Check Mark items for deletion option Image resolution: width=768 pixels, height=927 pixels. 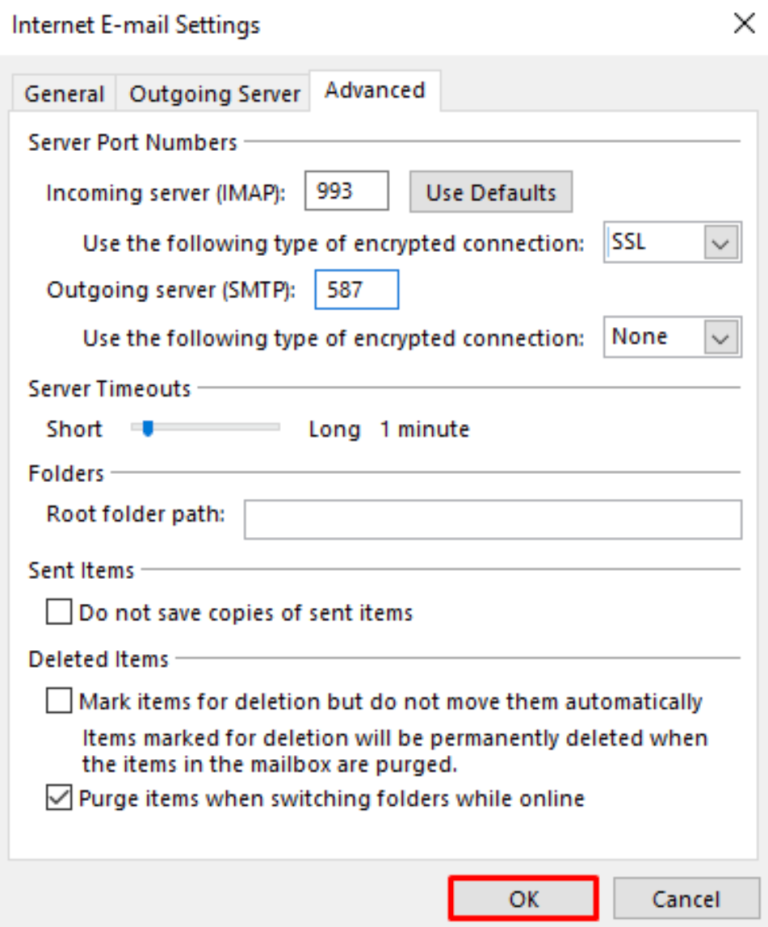59,701
